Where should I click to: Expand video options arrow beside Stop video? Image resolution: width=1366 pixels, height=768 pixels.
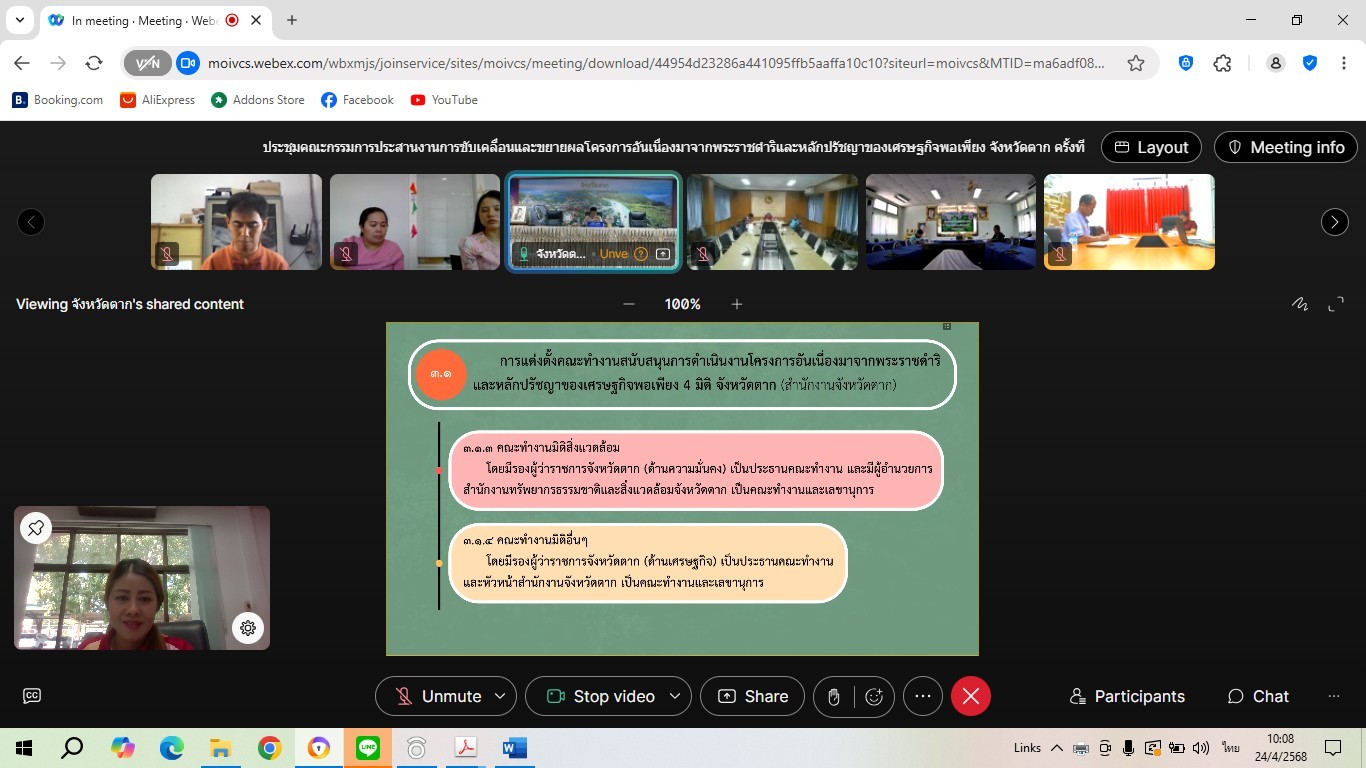pyautogui.click(x=675, y=696)
